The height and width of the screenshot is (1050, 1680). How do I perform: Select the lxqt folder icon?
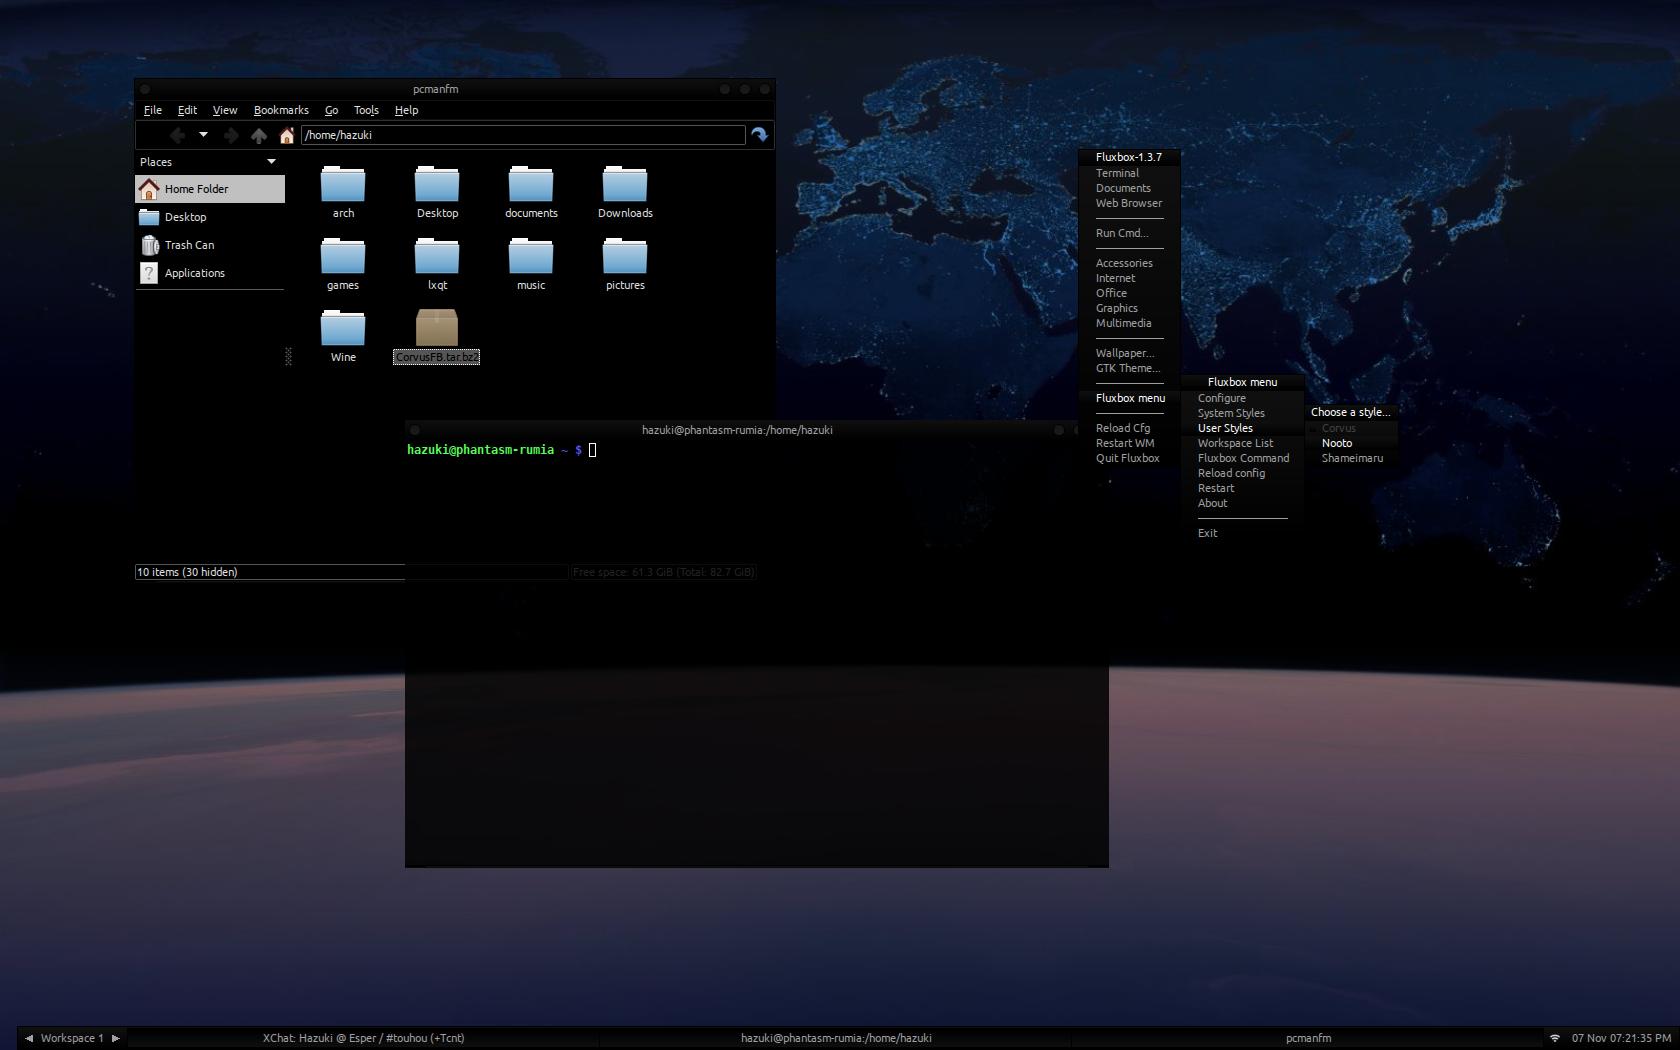tap(437, 257)
